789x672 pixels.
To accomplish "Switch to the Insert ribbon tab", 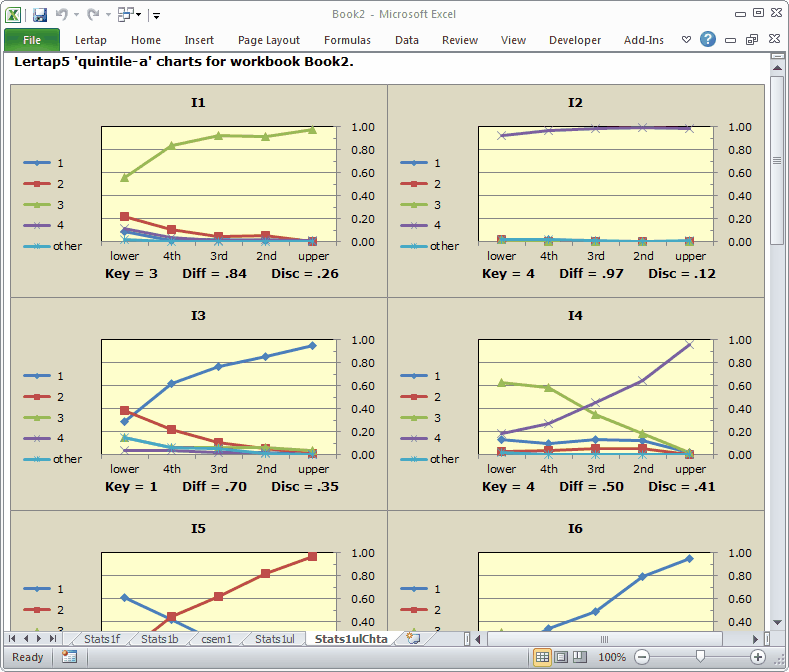I will click(199, 40).
